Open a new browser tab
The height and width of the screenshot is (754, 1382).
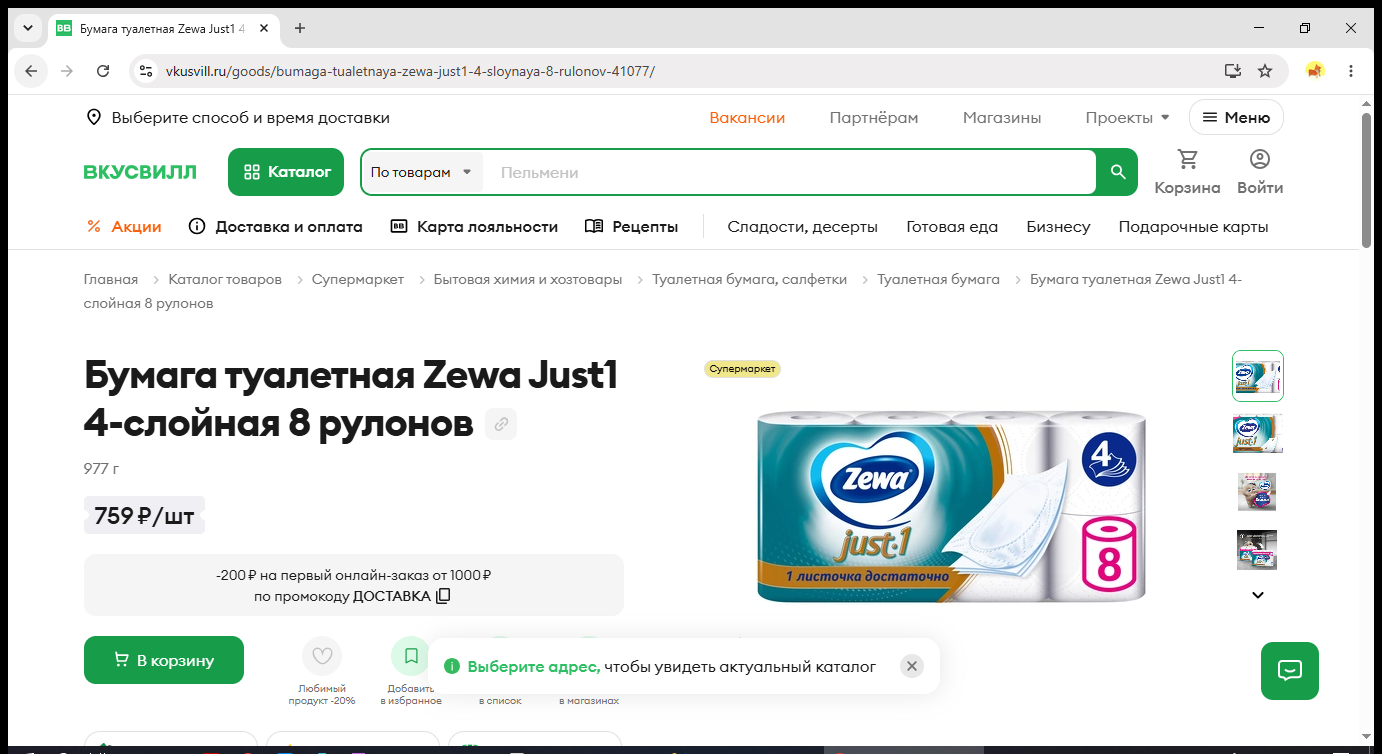pos(300,28)
